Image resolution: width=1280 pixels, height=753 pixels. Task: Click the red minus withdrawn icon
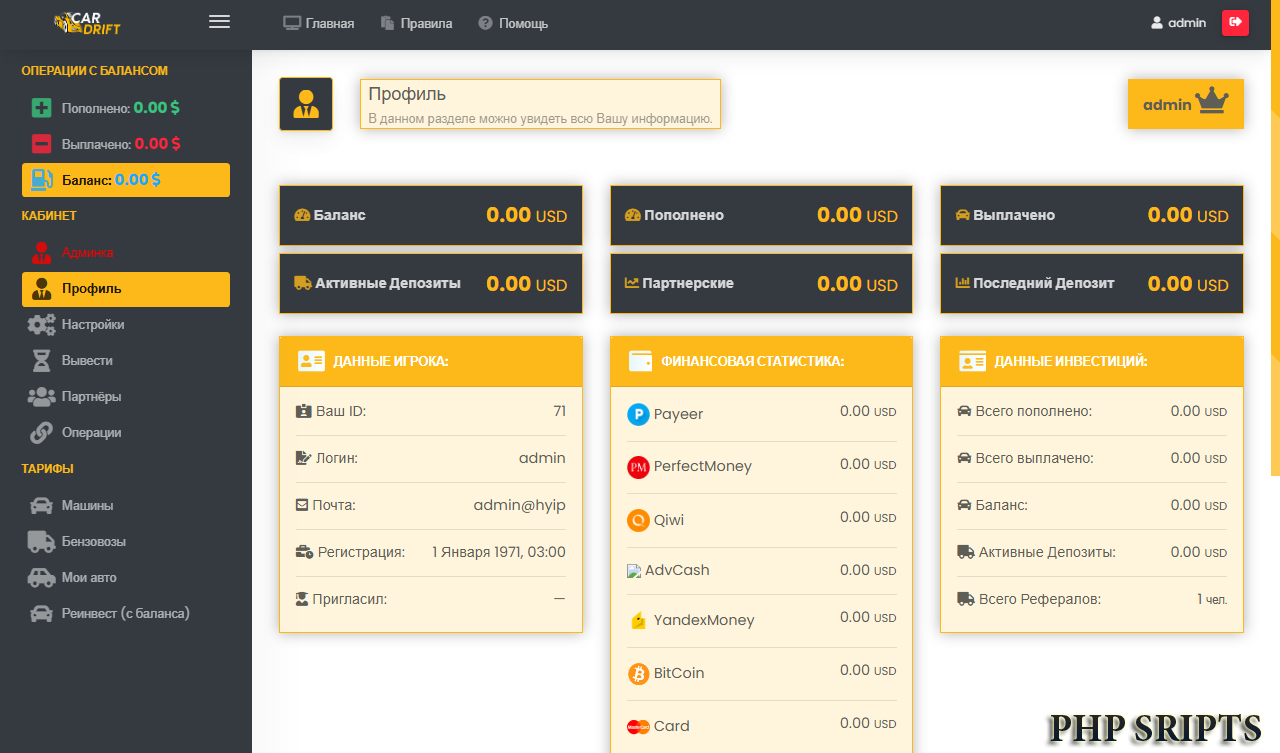(x=41, y=144)
